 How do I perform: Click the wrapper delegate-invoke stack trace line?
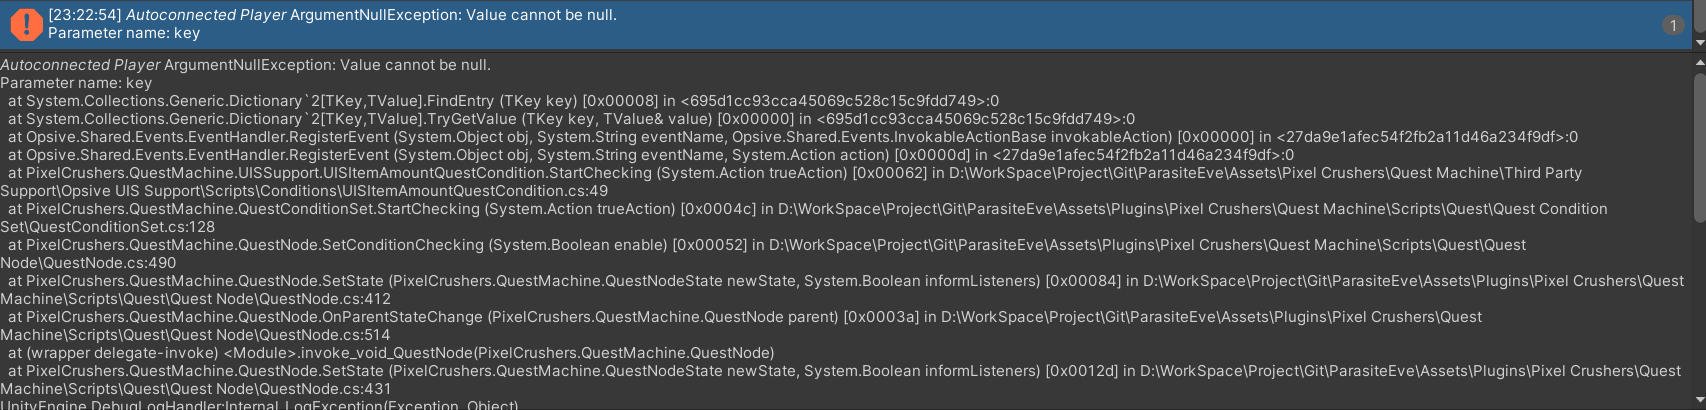[390, 353]
